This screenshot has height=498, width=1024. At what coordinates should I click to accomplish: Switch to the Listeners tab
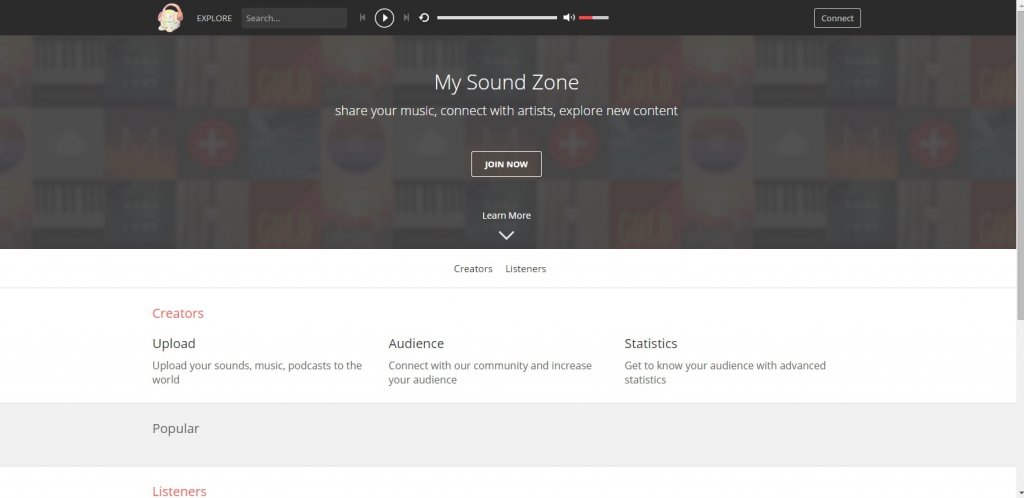pos(526,269)
